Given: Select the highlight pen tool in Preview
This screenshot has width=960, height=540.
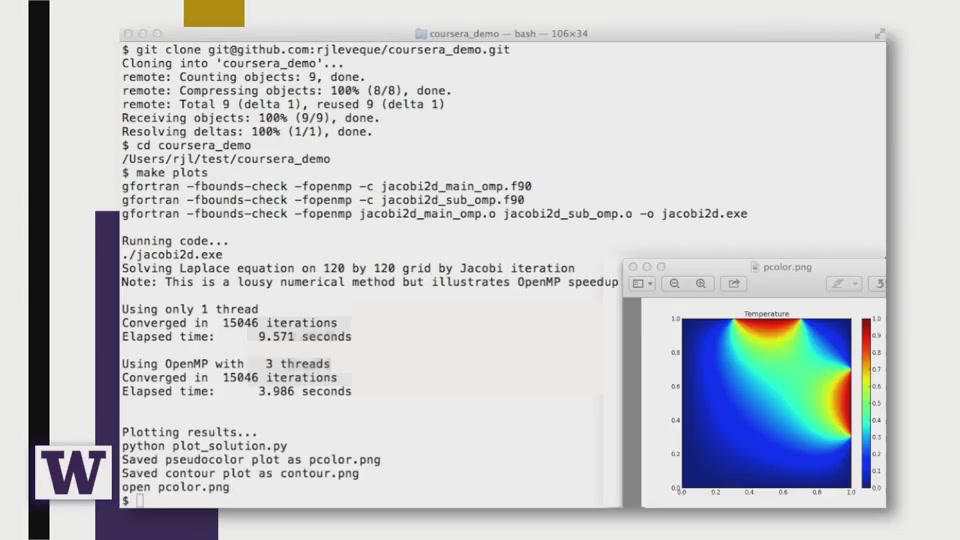Looking at the screenshot, I should [x=837, y=283].
